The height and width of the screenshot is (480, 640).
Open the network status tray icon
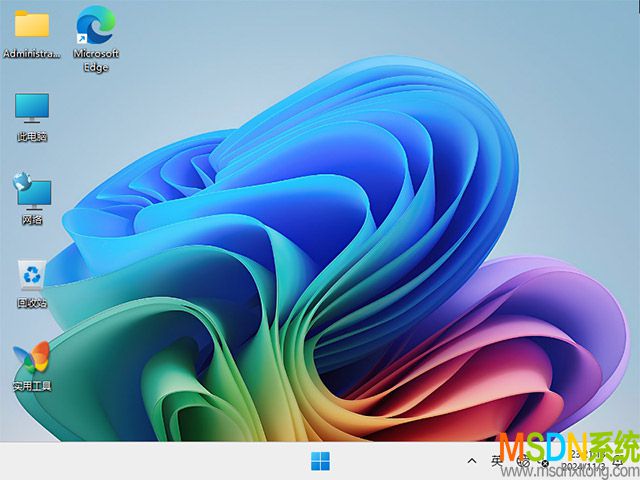(x=524, y=461)
